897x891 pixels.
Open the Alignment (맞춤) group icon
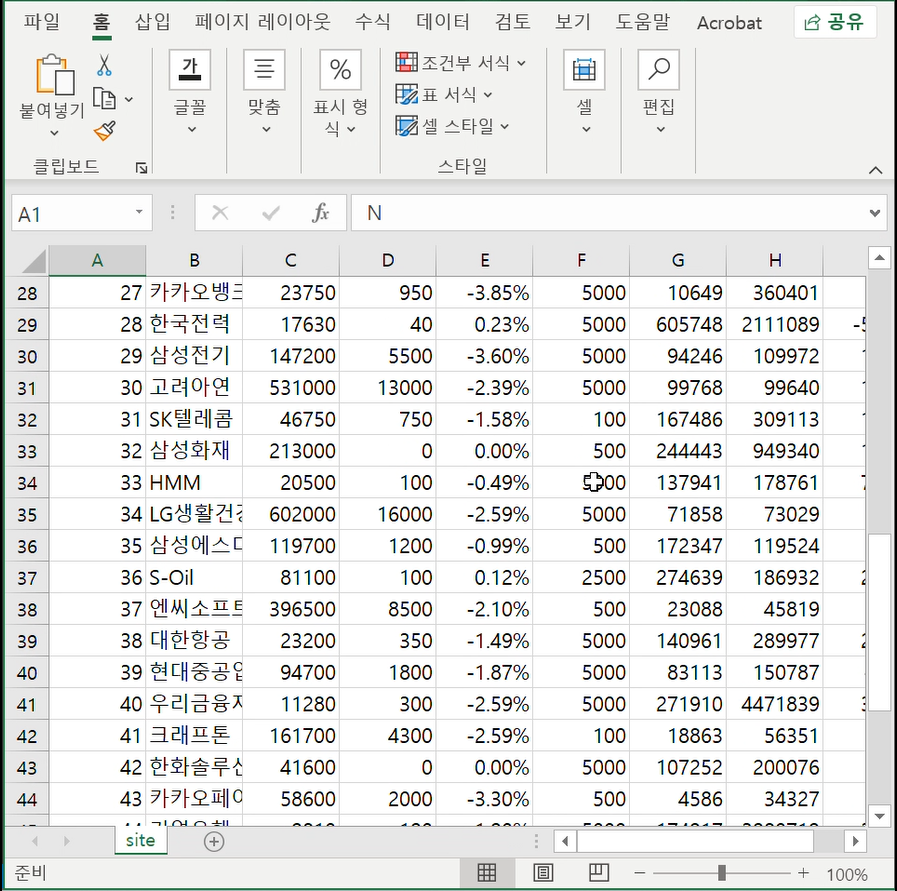264,70
